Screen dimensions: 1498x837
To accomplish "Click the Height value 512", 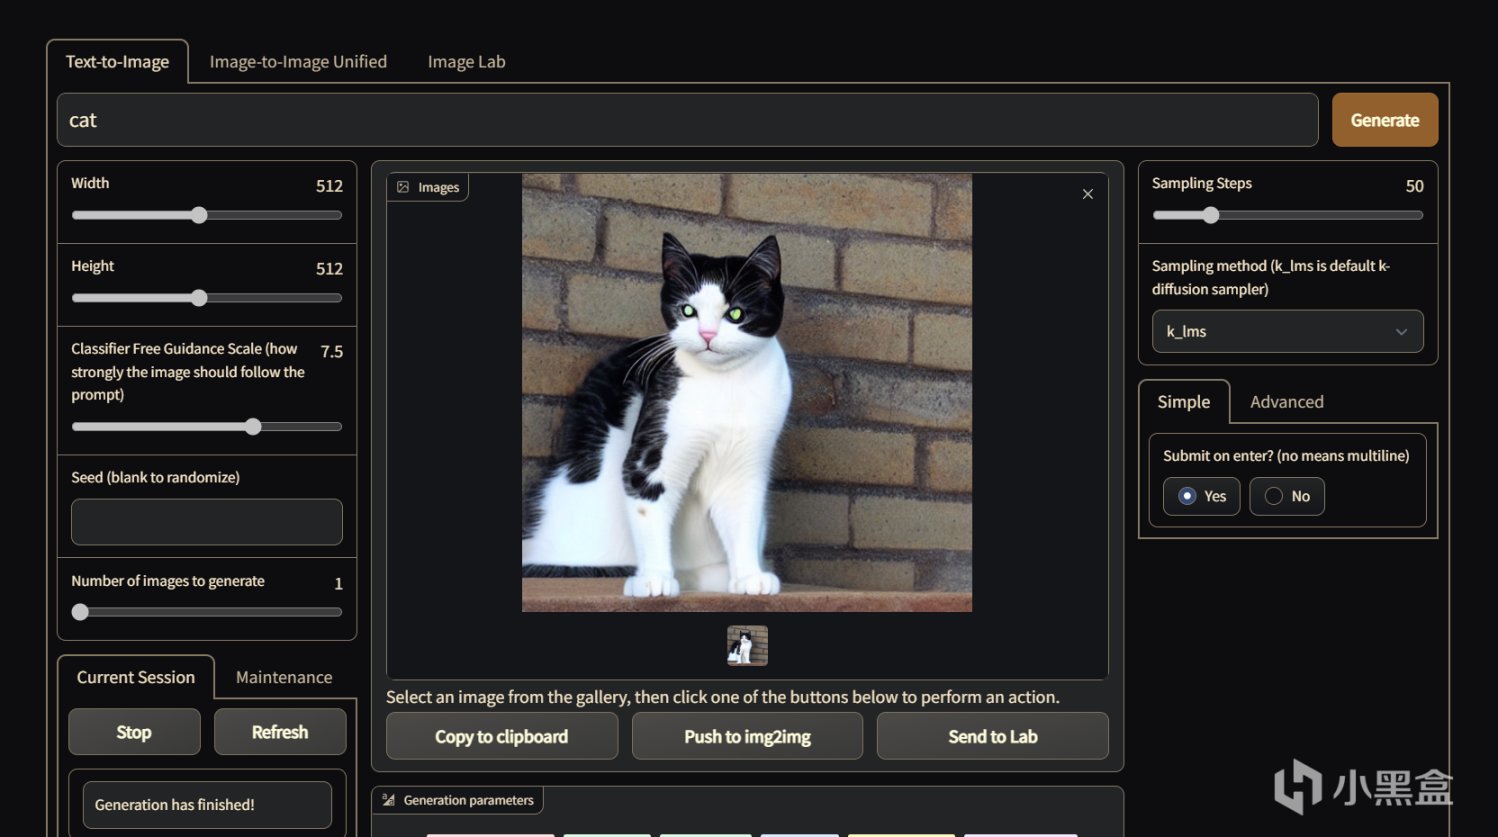I will (x=329, y=269).
